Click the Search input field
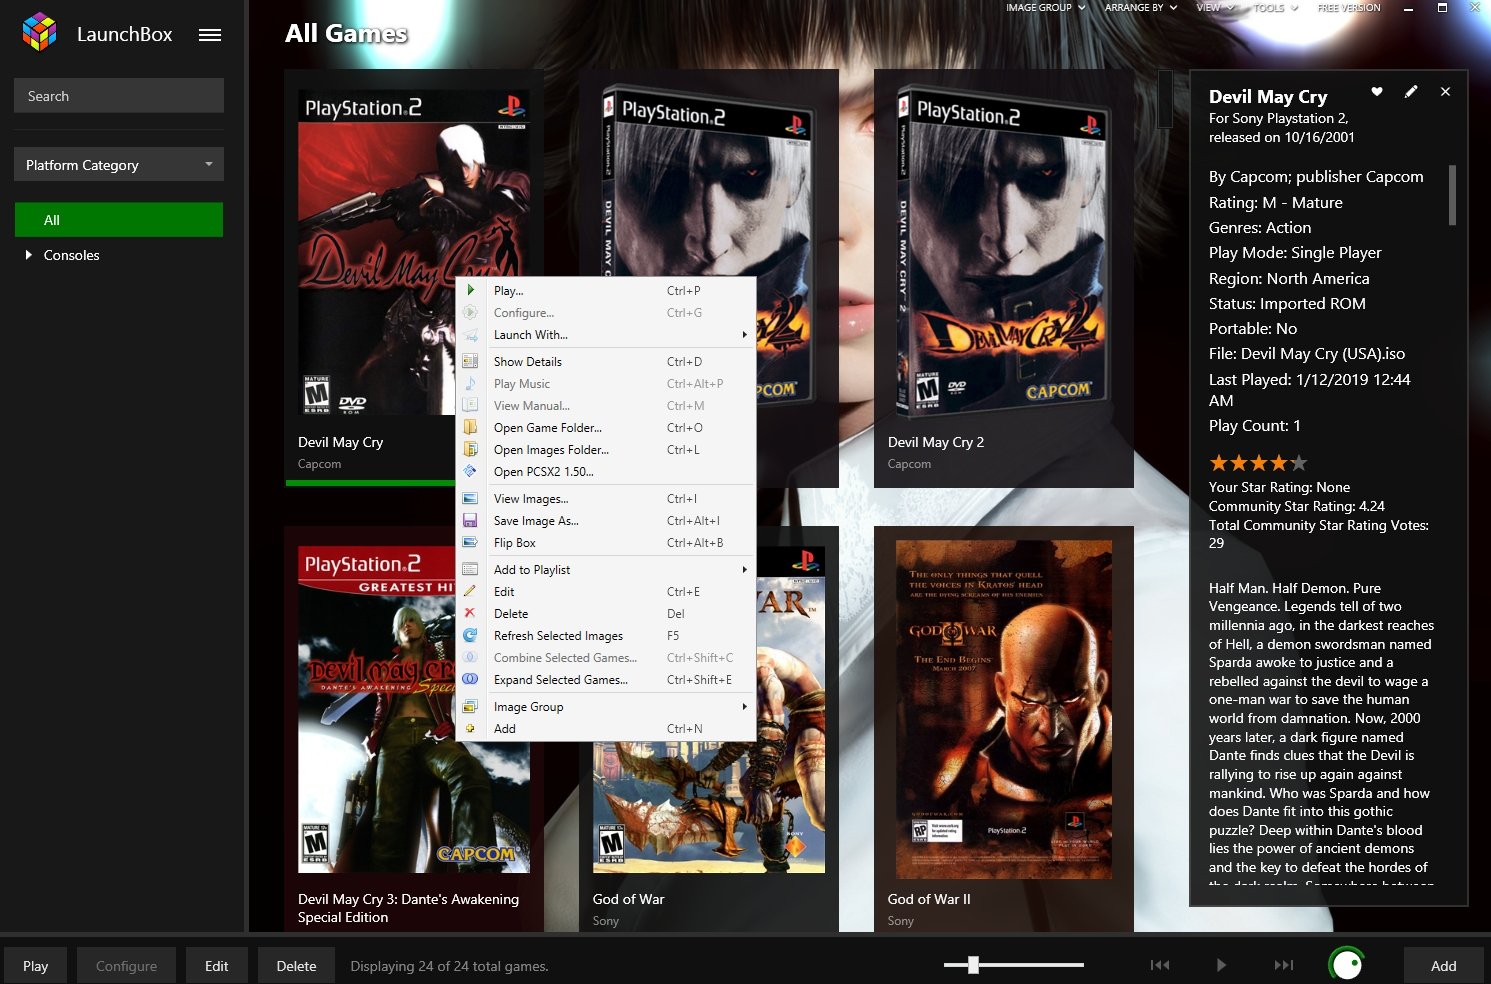The height and width of the screenshot is (984, 1491). [119, 96]
